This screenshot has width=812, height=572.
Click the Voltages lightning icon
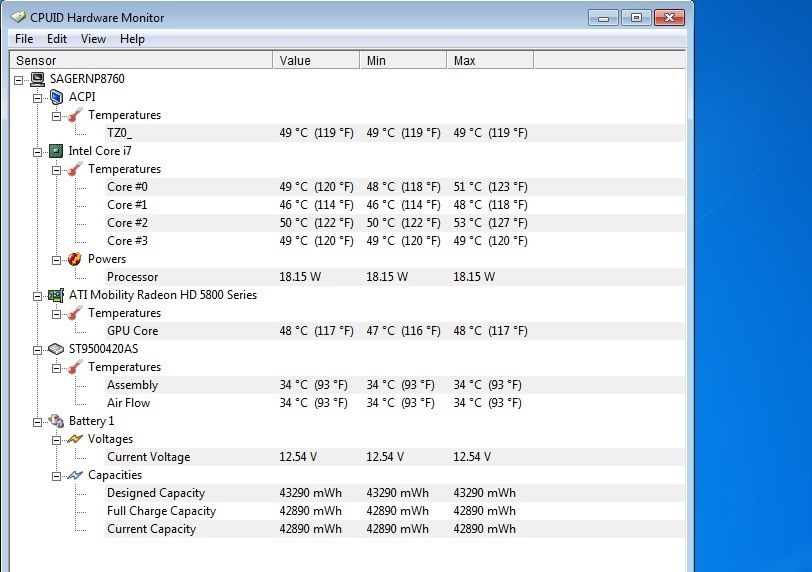[75, 439]
